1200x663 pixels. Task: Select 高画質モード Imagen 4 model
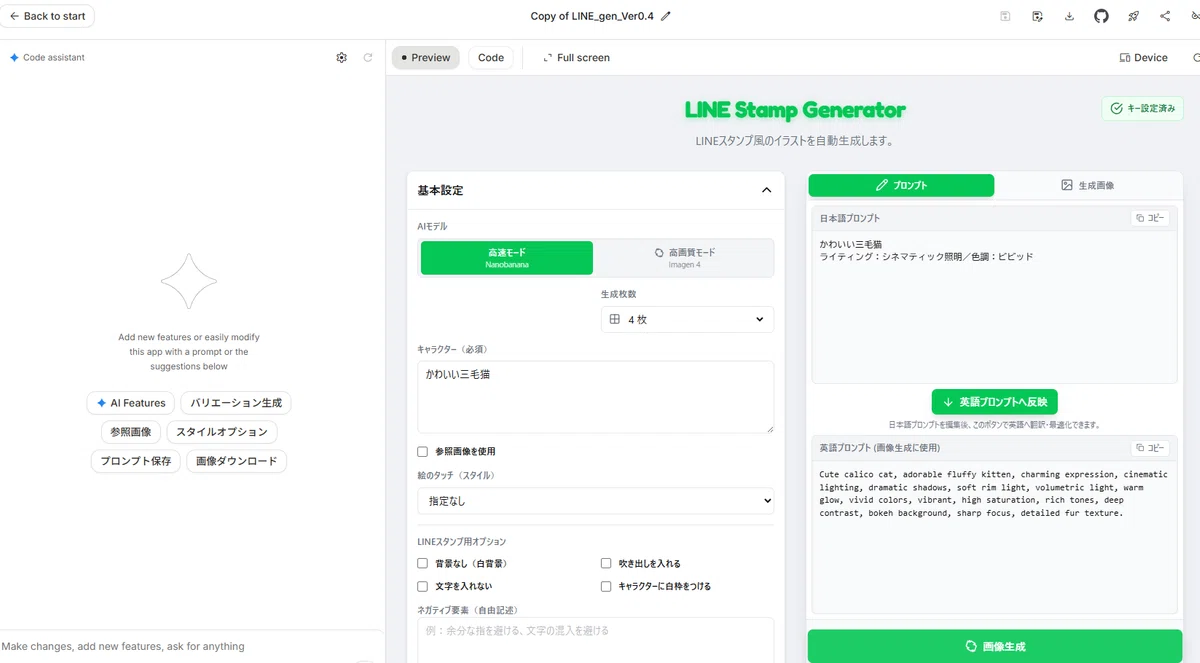click(x=685, y=258)
